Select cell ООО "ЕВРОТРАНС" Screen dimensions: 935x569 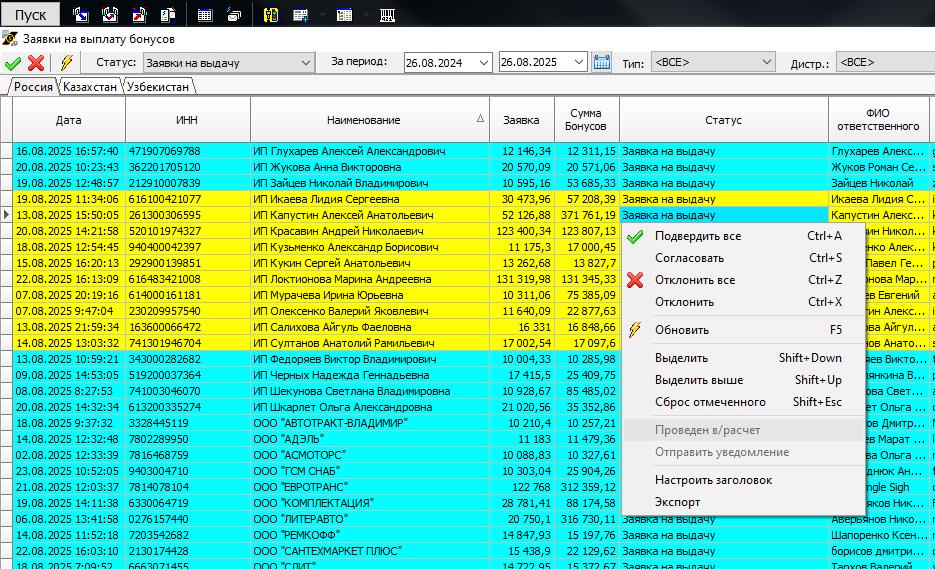pos(370,487)
